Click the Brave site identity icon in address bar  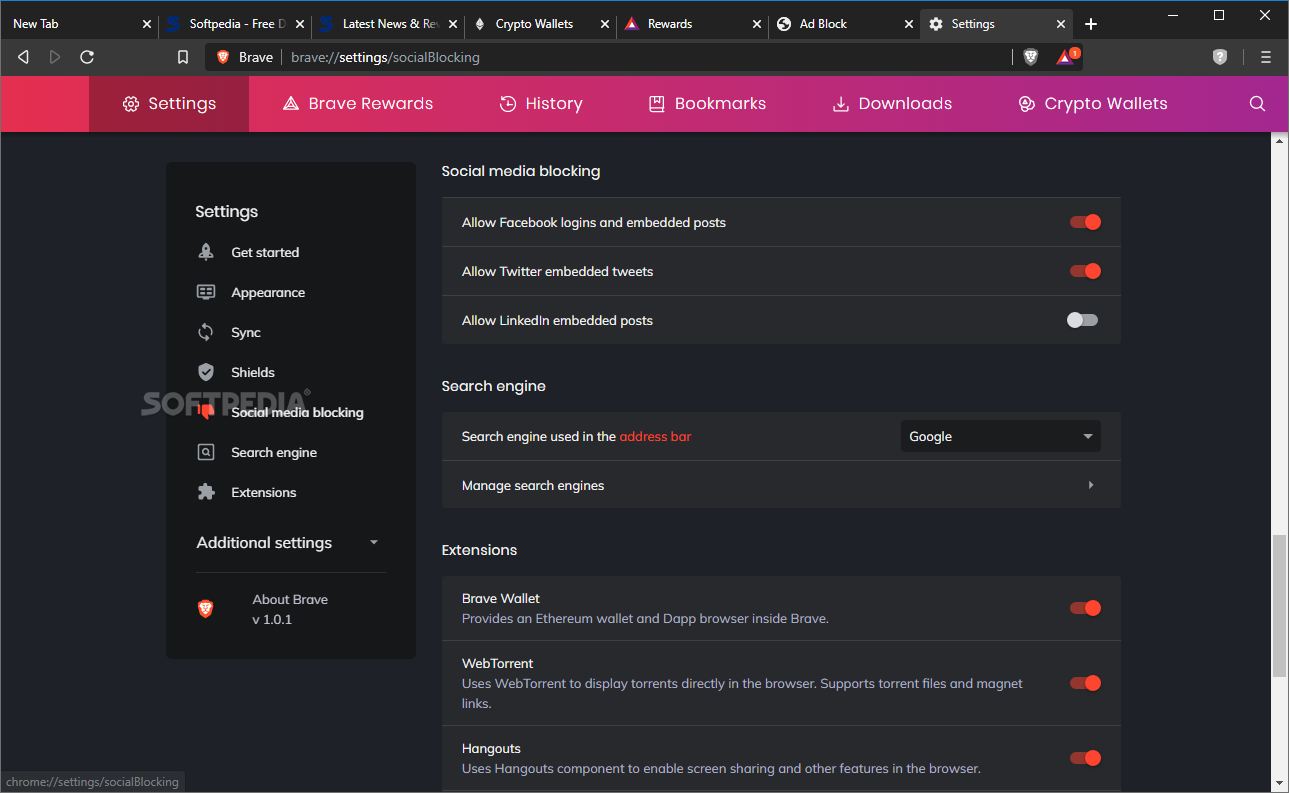223,57
